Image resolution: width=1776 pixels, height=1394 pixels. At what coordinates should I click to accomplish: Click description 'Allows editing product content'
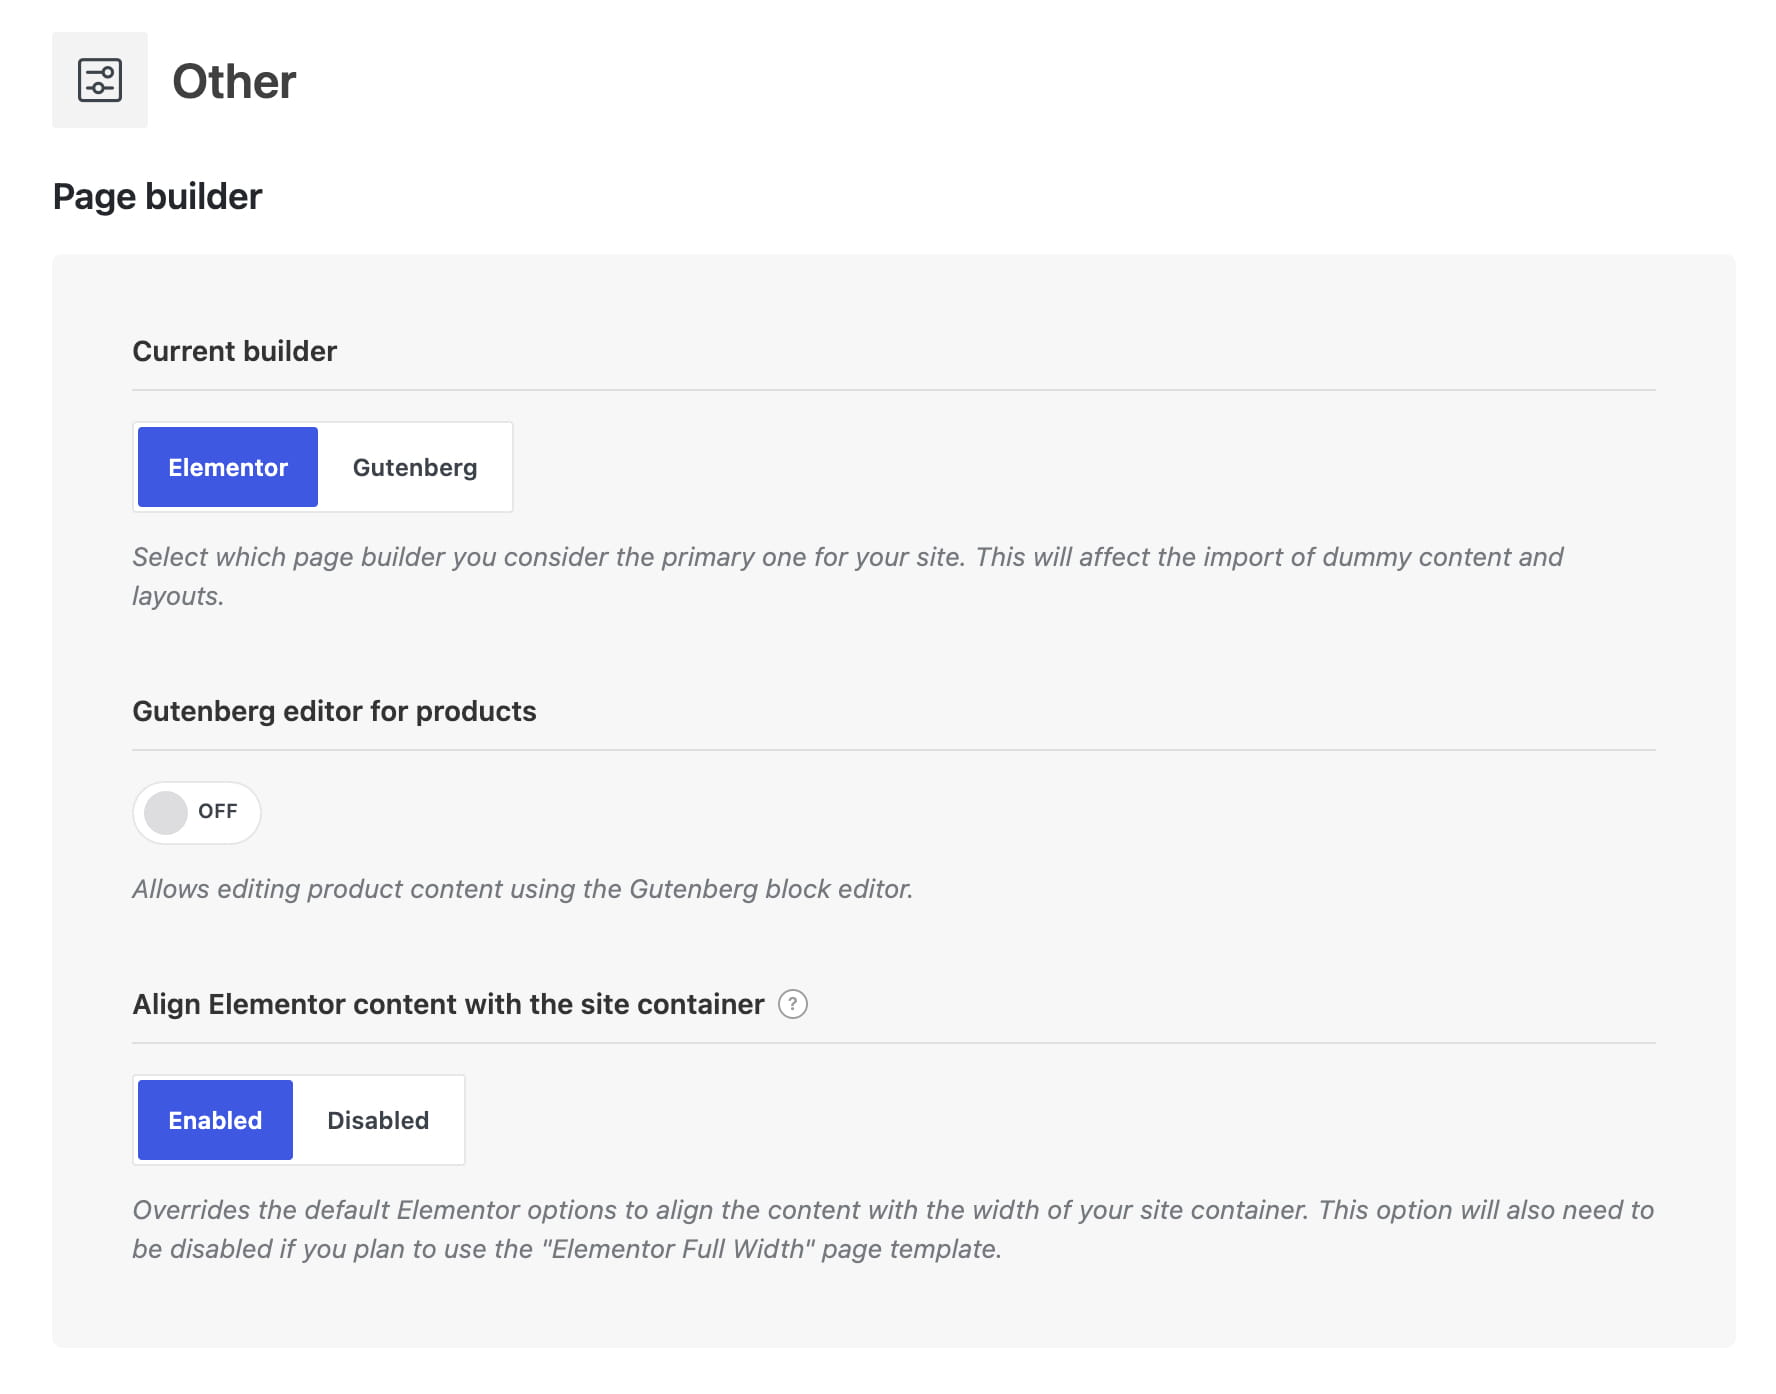[x=523, y=889]
